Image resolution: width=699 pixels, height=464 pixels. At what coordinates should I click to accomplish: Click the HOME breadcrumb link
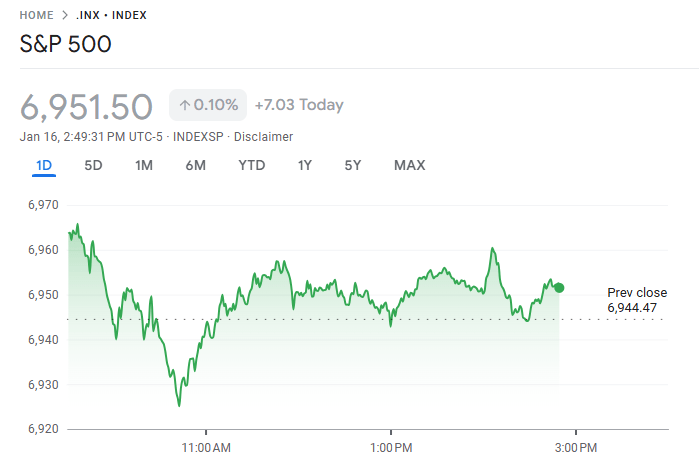(36, 15)
